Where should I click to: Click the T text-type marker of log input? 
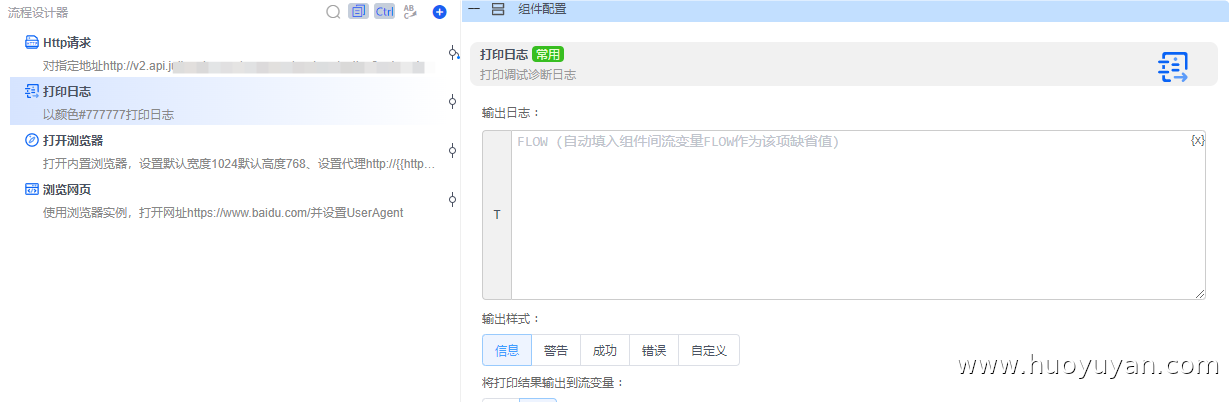click(x=497, y=214)
